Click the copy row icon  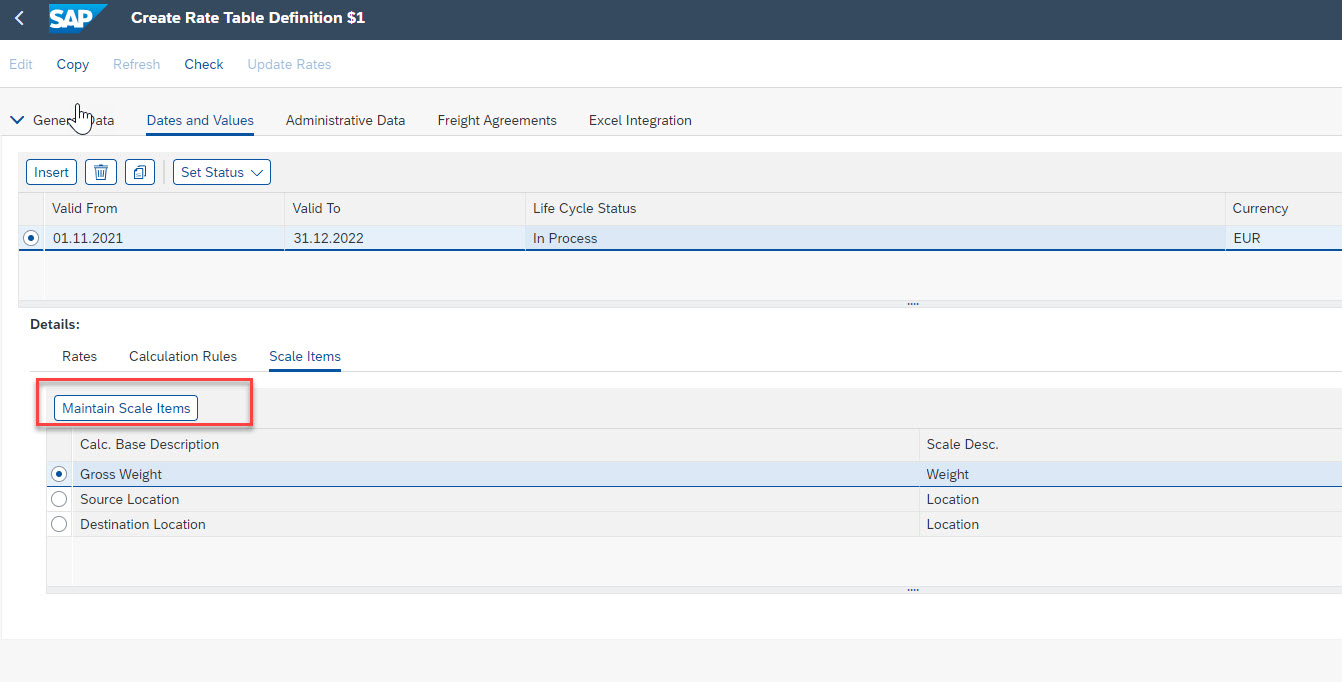140,172
